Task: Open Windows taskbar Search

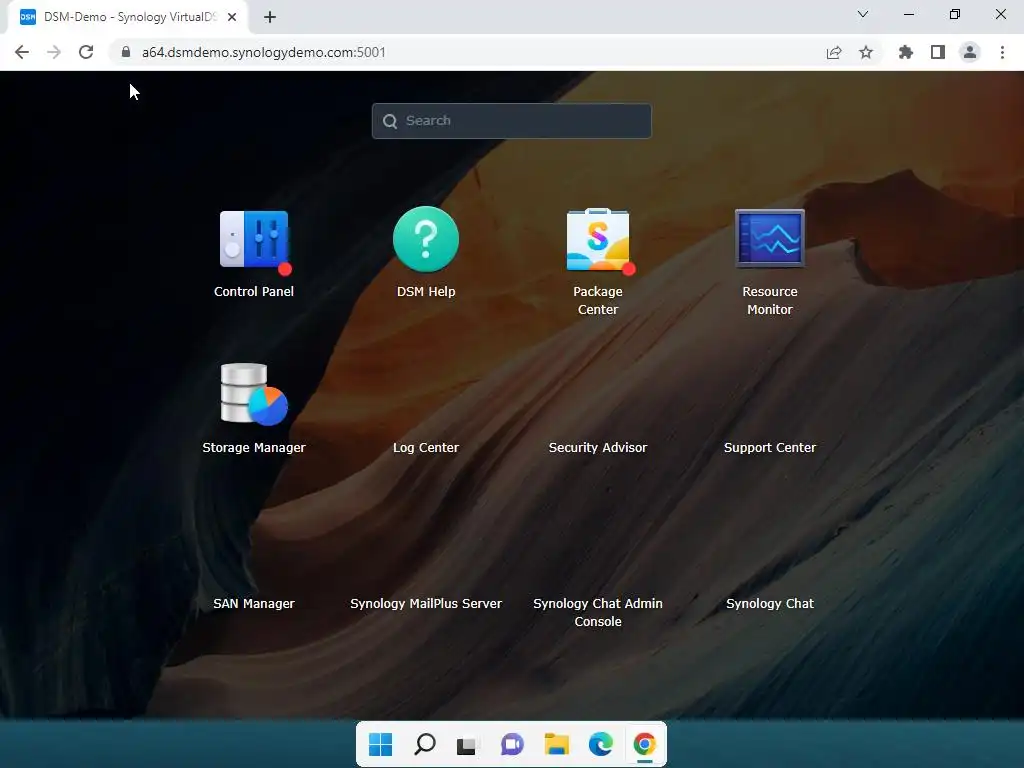Action: tap(424, 744)
